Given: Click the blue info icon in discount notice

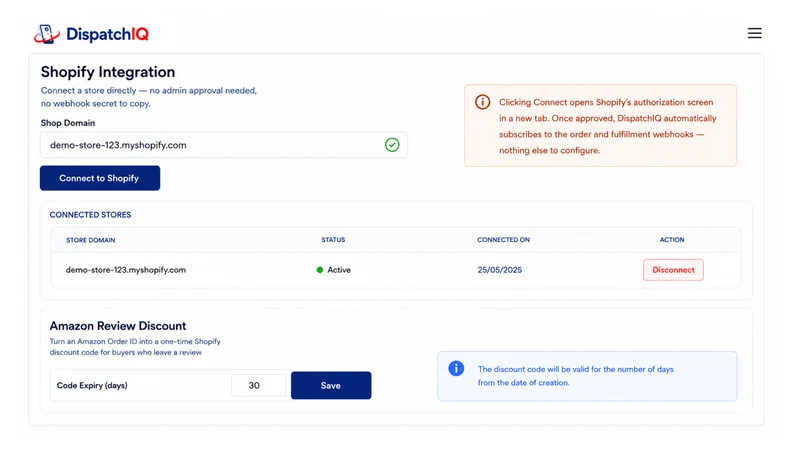Looking at the screenshot, I should pyautogui.click(x=456, y=368).
